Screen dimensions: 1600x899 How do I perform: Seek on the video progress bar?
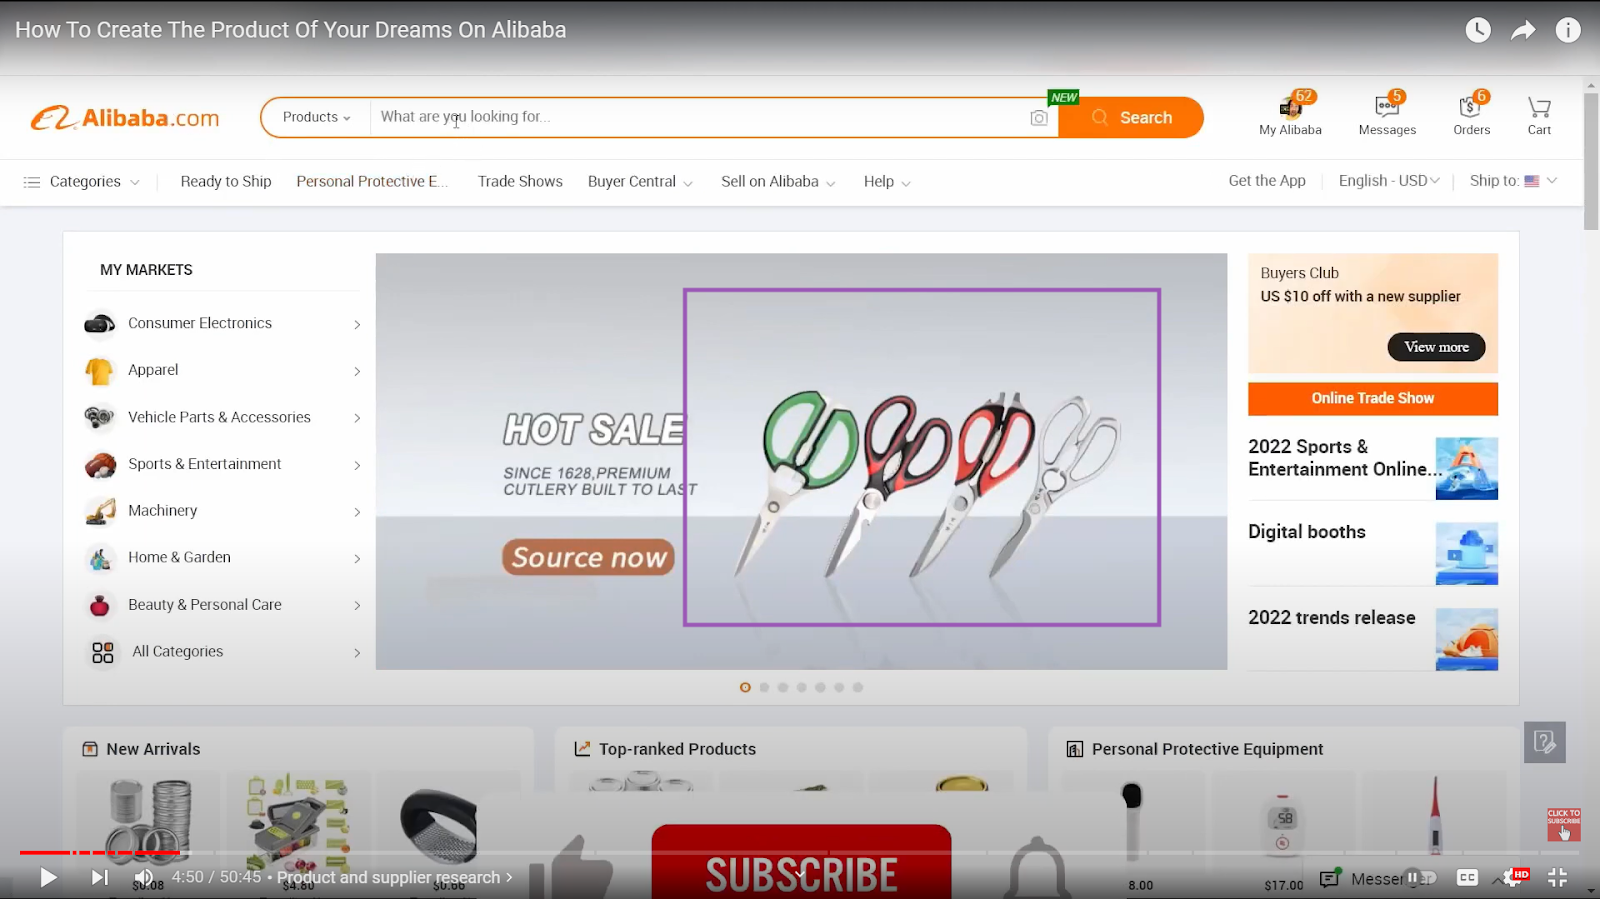tap(800, 853)
